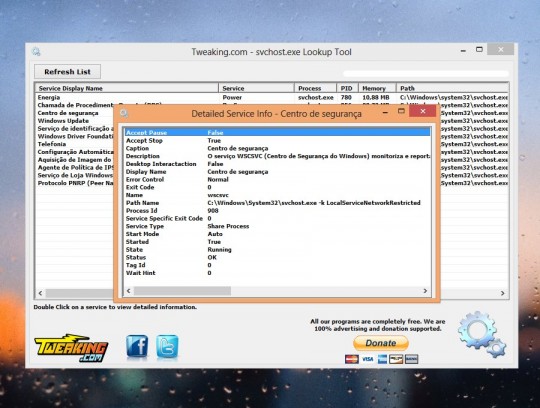The height and width of the screenshot is (408, 540).
Task: Select the Description detail row
Action: pyautogui.click(x=277, y=156)
